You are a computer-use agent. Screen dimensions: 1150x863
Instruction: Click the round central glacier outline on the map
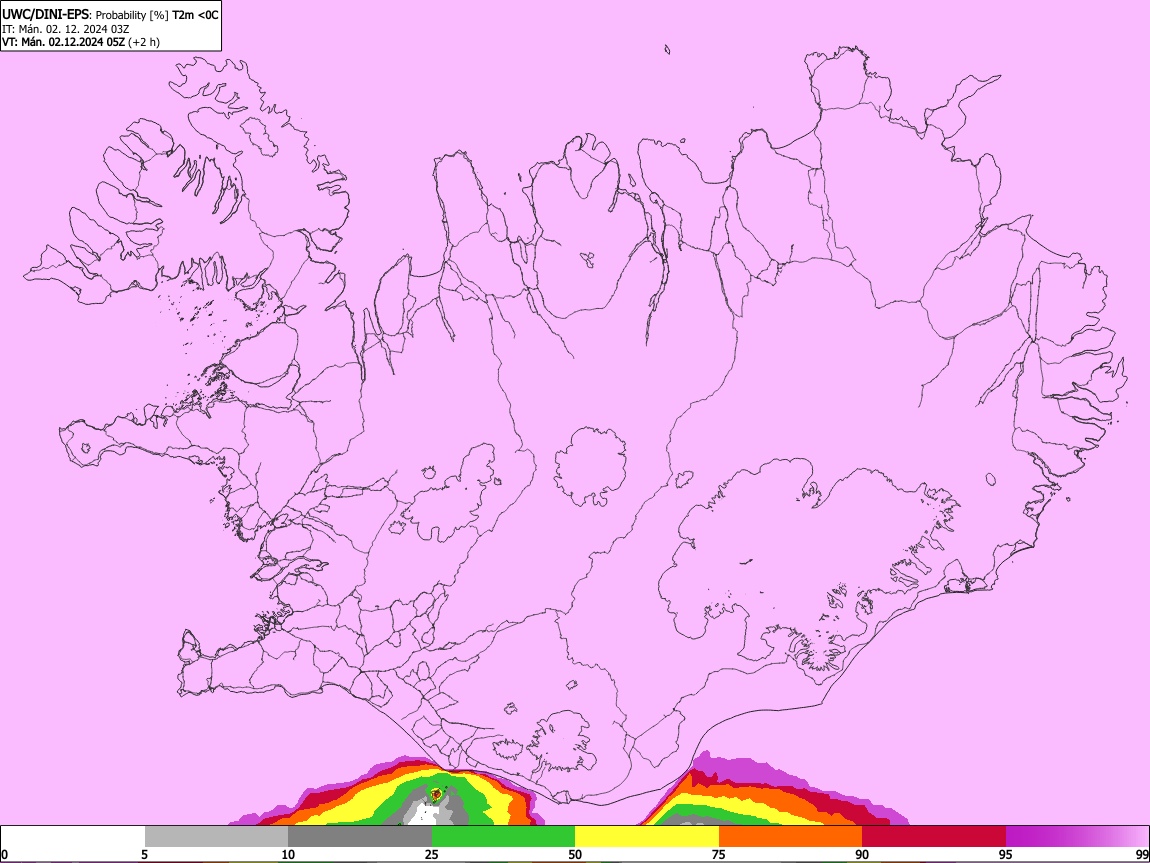click(x=590, y=466)
